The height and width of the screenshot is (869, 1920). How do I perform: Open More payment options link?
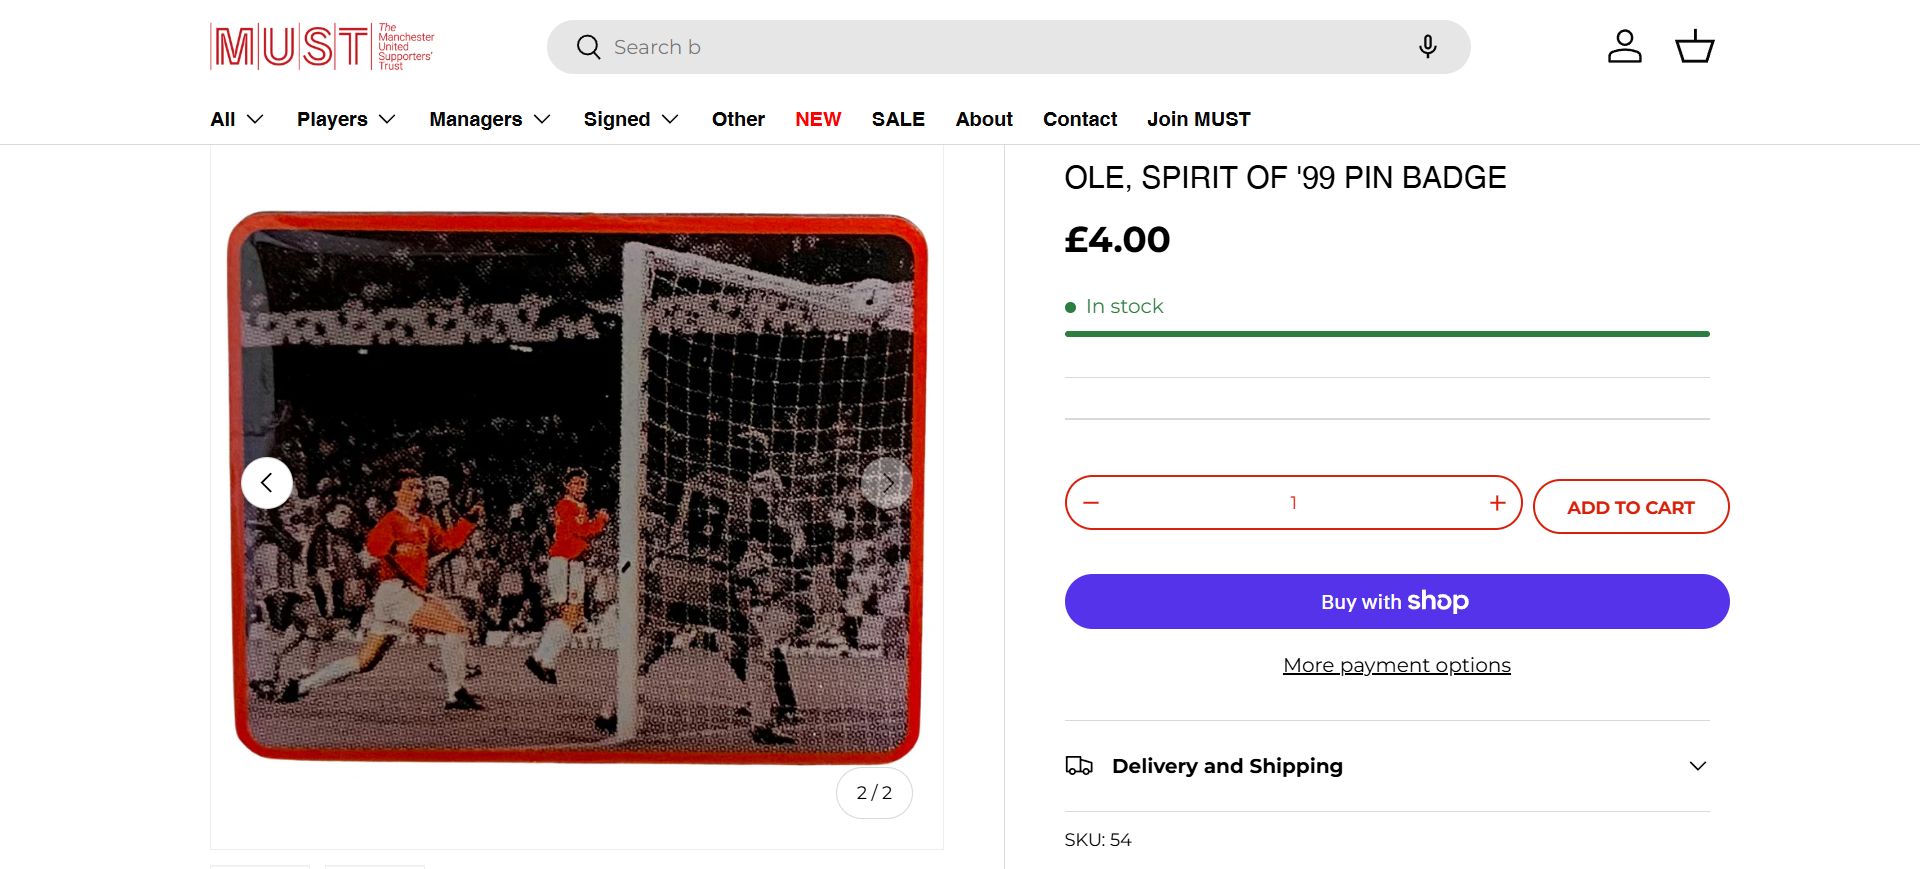tap(1396, 665)
